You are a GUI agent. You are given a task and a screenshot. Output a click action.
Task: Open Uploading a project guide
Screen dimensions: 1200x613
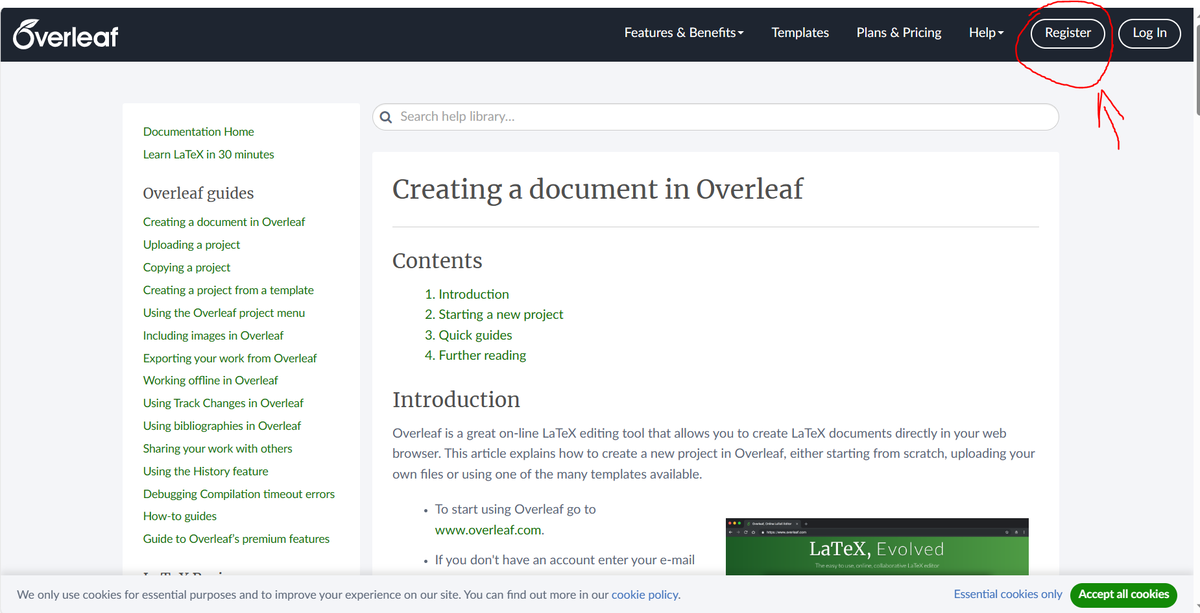[191, 245]
